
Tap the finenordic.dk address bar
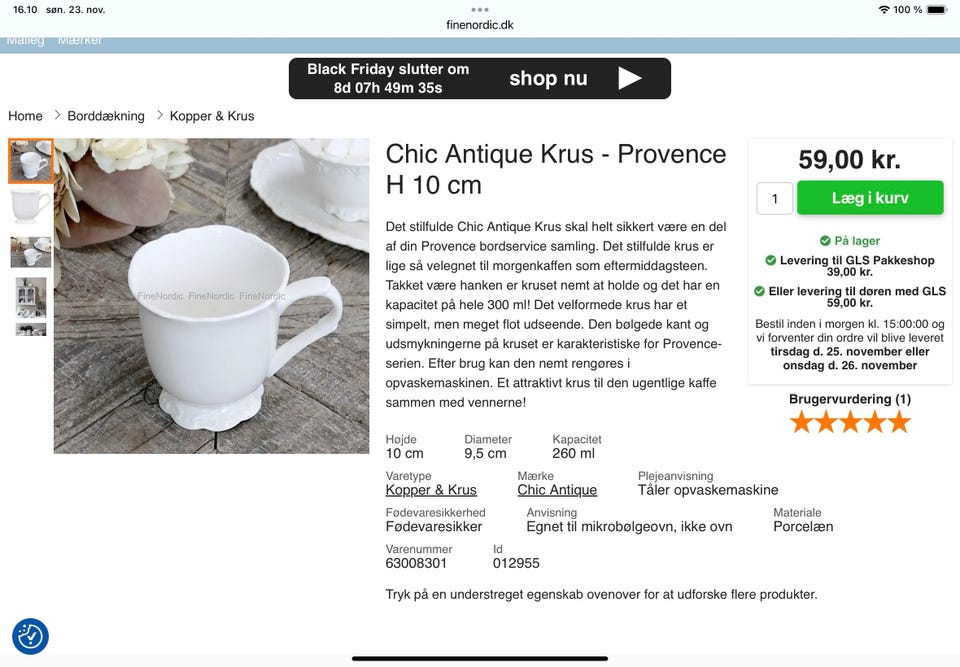pos(480,25)
